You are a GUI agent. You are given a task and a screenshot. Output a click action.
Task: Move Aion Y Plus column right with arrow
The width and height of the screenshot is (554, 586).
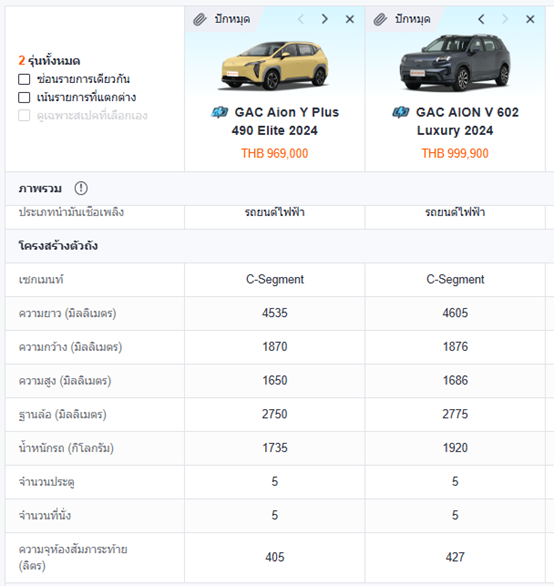[x=324, y=19]
